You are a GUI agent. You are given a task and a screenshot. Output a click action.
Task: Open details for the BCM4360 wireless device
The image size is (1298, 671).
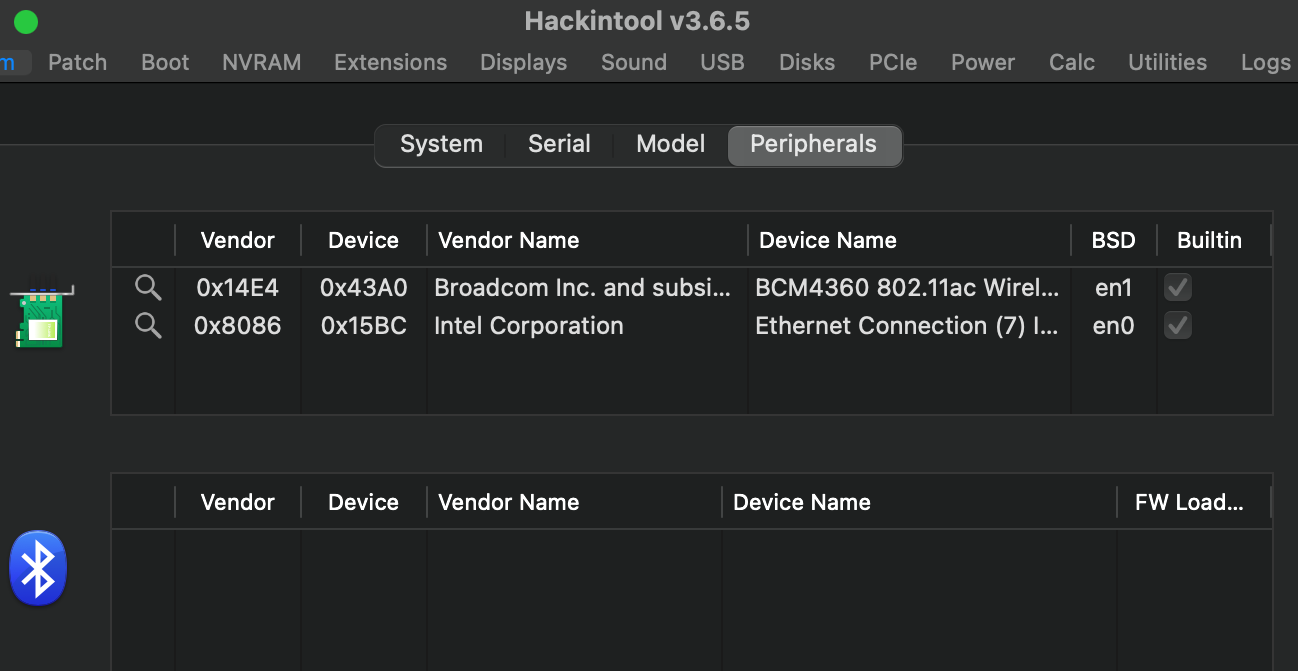click(x=148, y=287)
